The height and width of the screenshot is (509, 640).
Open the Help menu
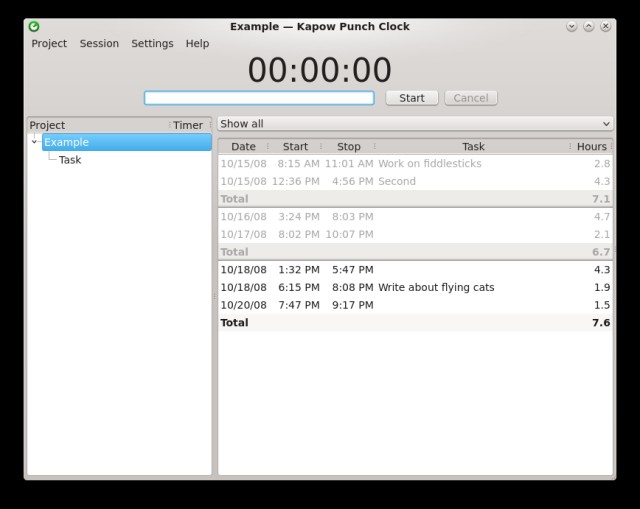pyautogui.click(x=197, y=44)
